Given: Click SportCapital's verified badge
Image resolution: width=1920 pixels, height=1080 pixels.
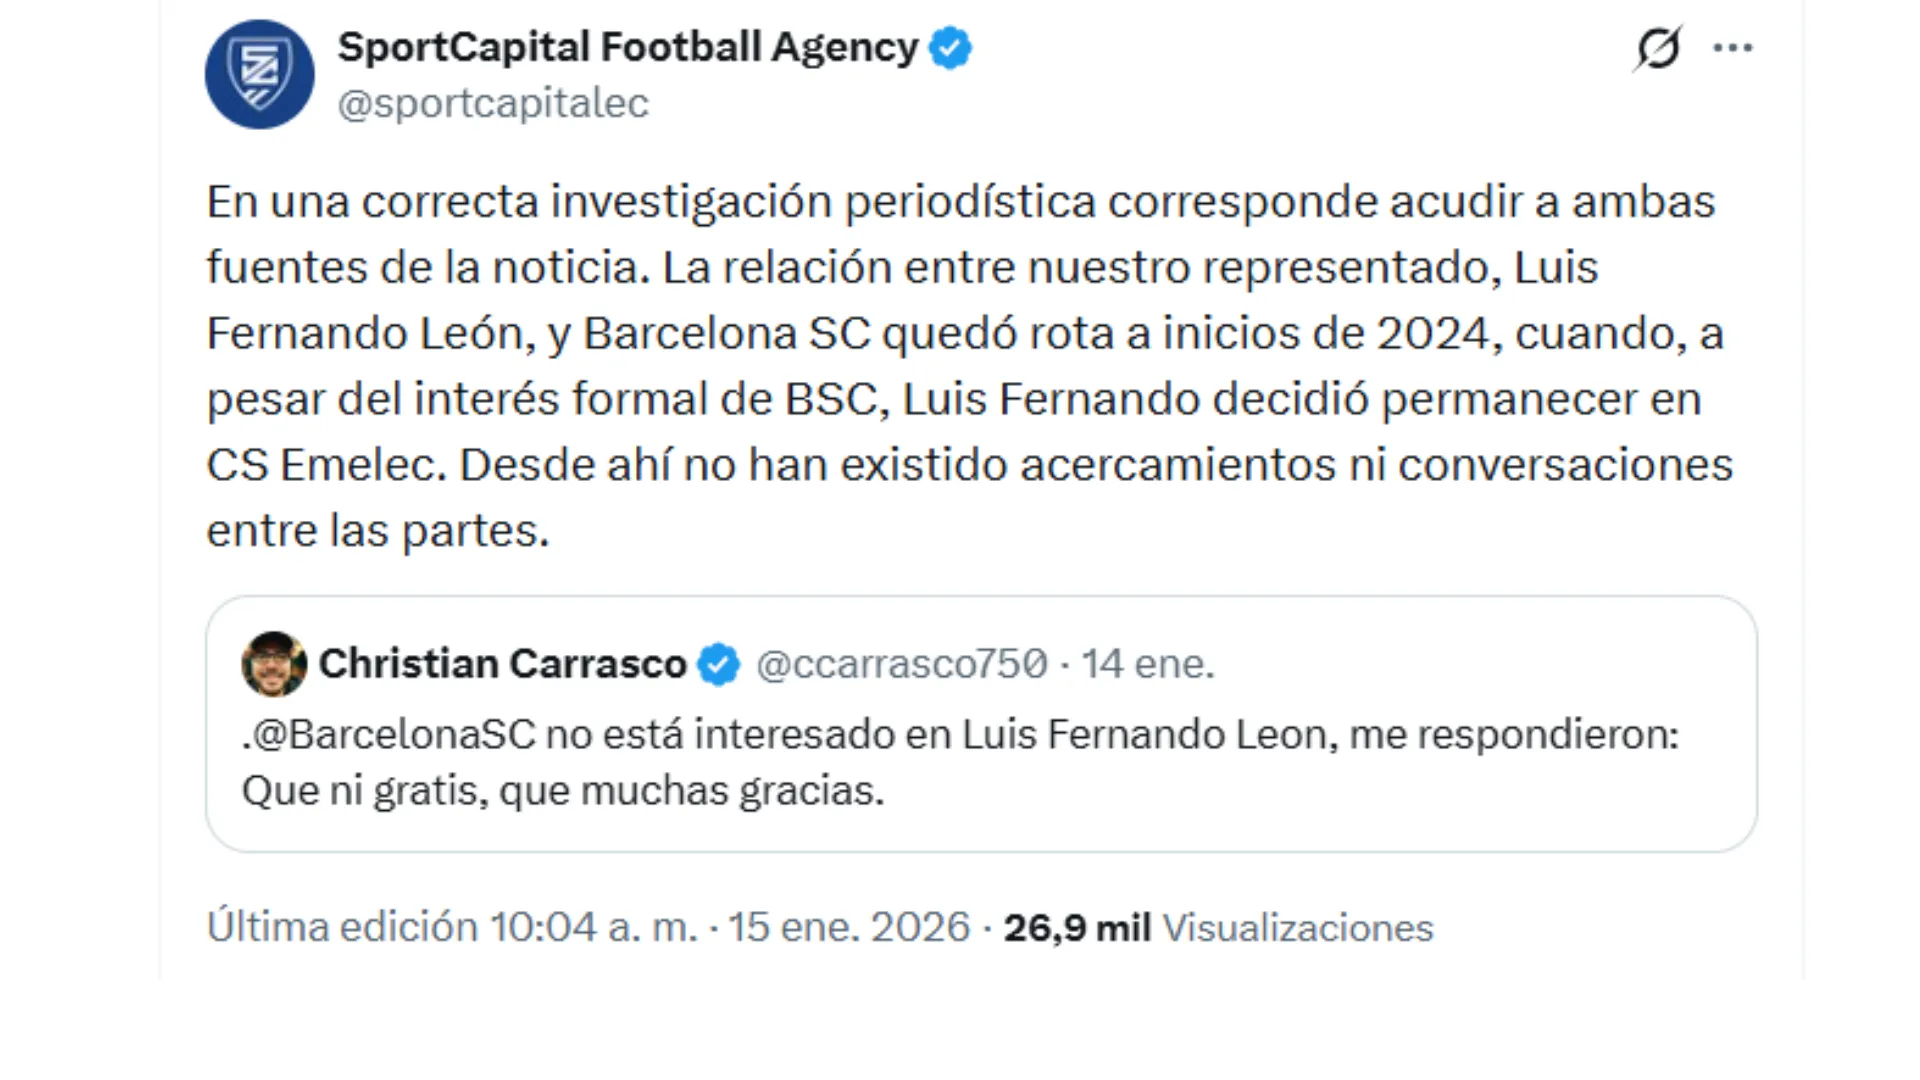Looking at the screenshot, I should coord(948,46).
